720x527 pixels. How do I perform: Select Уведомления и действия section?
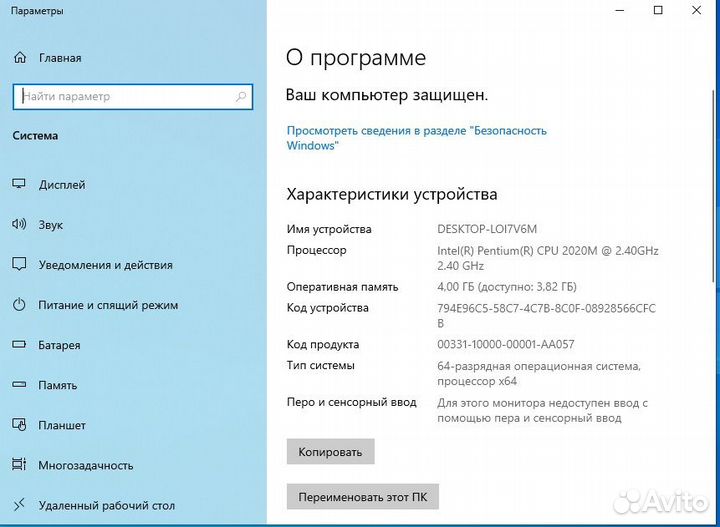pyautogui.click(x=106, y=265)
